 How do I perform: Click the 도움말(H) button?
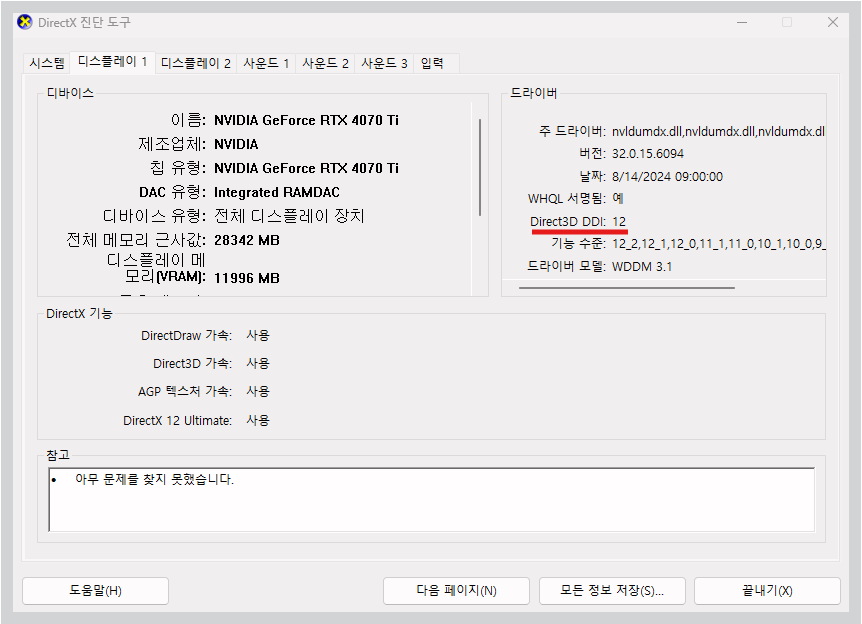tap(95, 590)
